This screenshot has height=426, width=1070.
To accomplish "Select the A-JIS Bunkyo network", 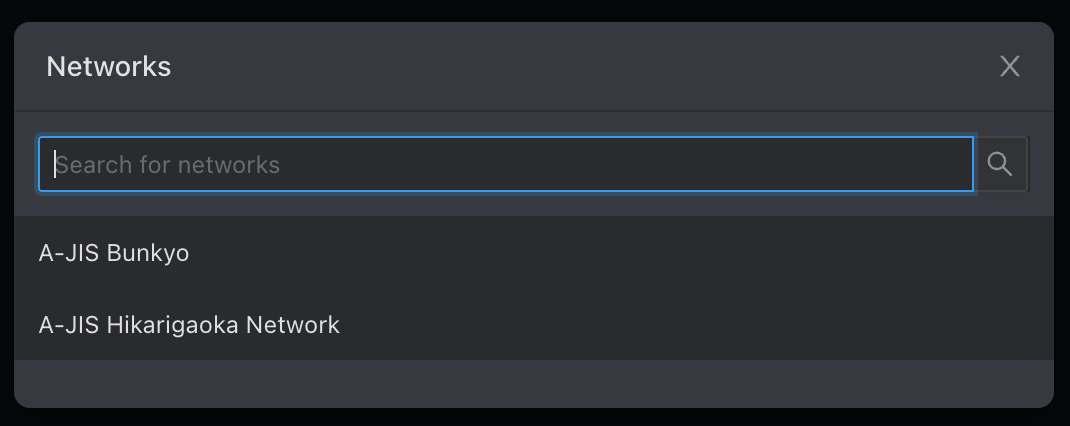I will click(x=114, y=253).
